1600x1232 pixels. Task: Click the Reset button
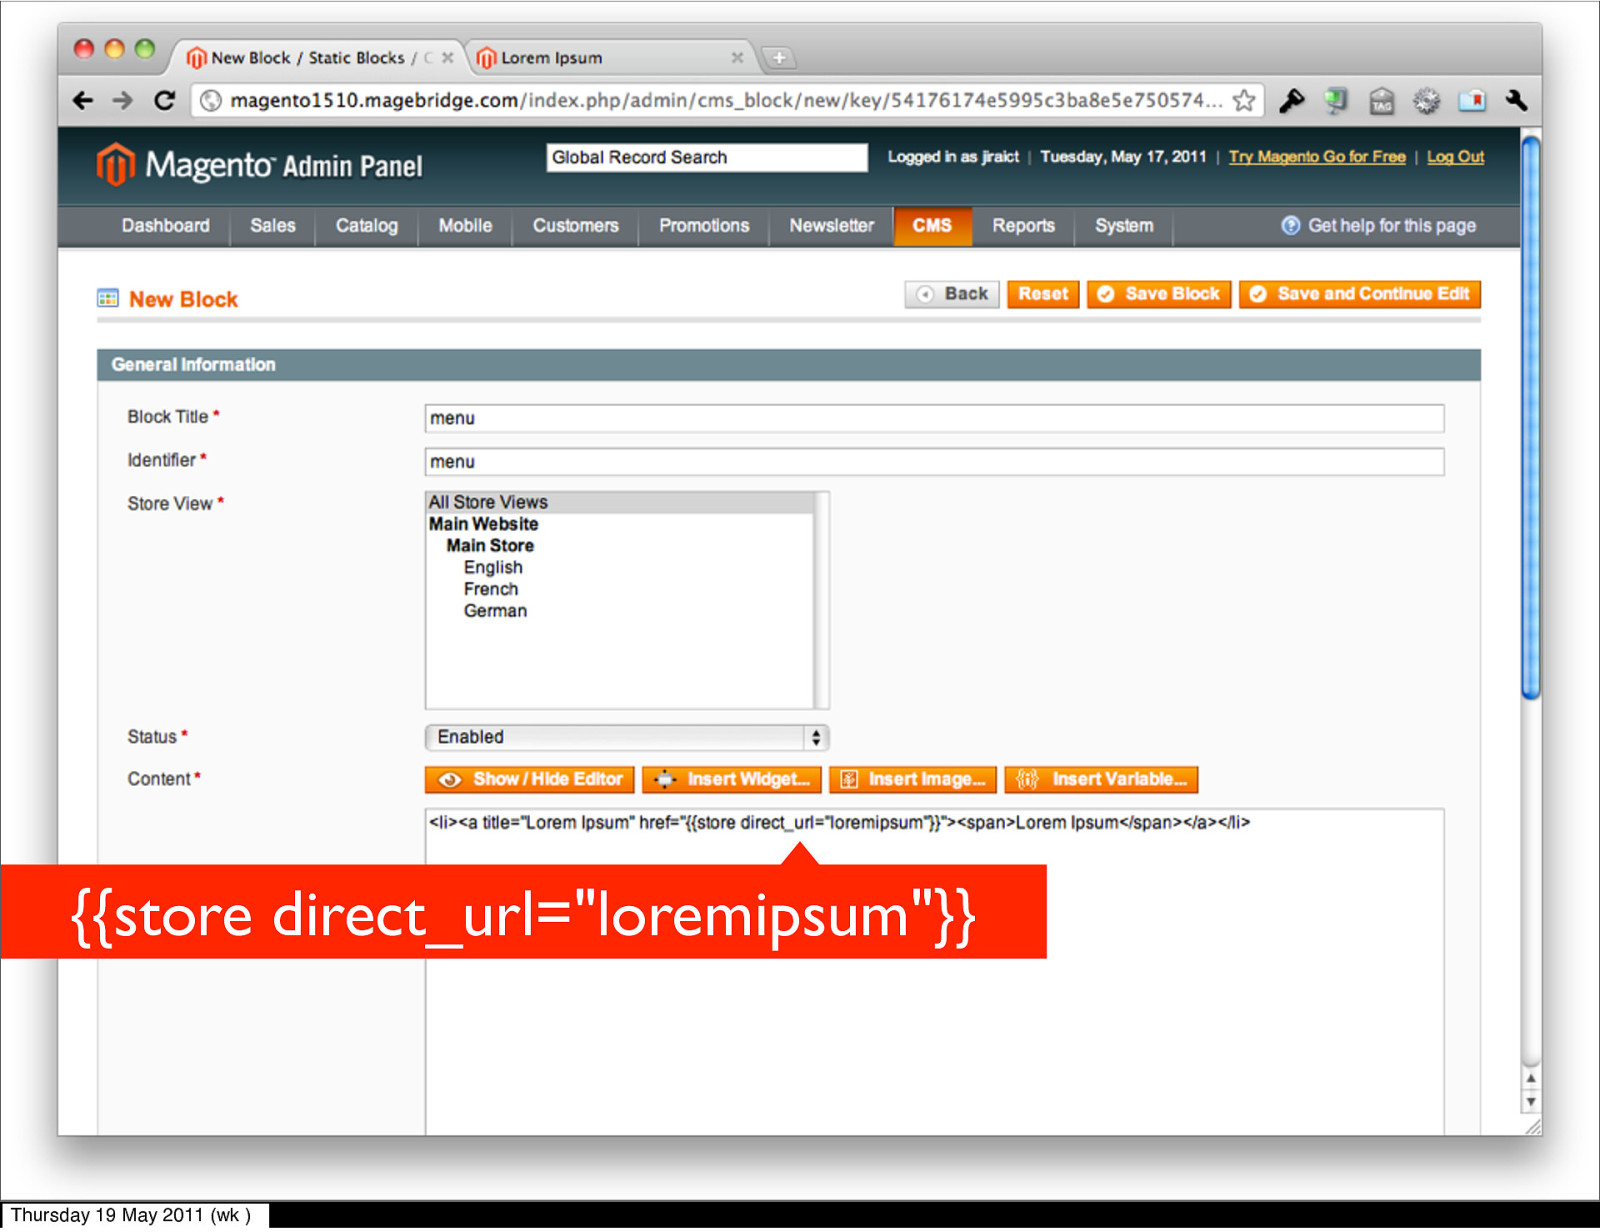pyautogui.click(x=1043, y=294)
